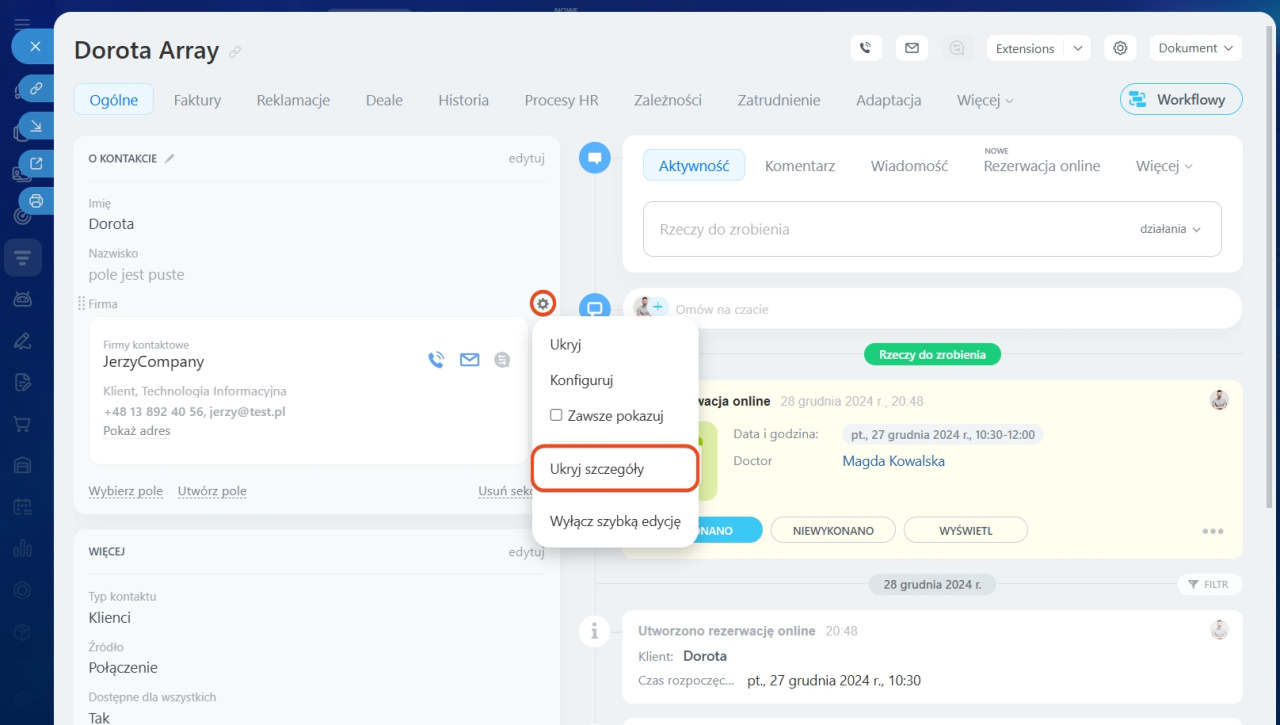Call JerzyCompany using the phone icon
Image resolution: width=1280 pixels, height=725 pixels.
tap(436, 360)
